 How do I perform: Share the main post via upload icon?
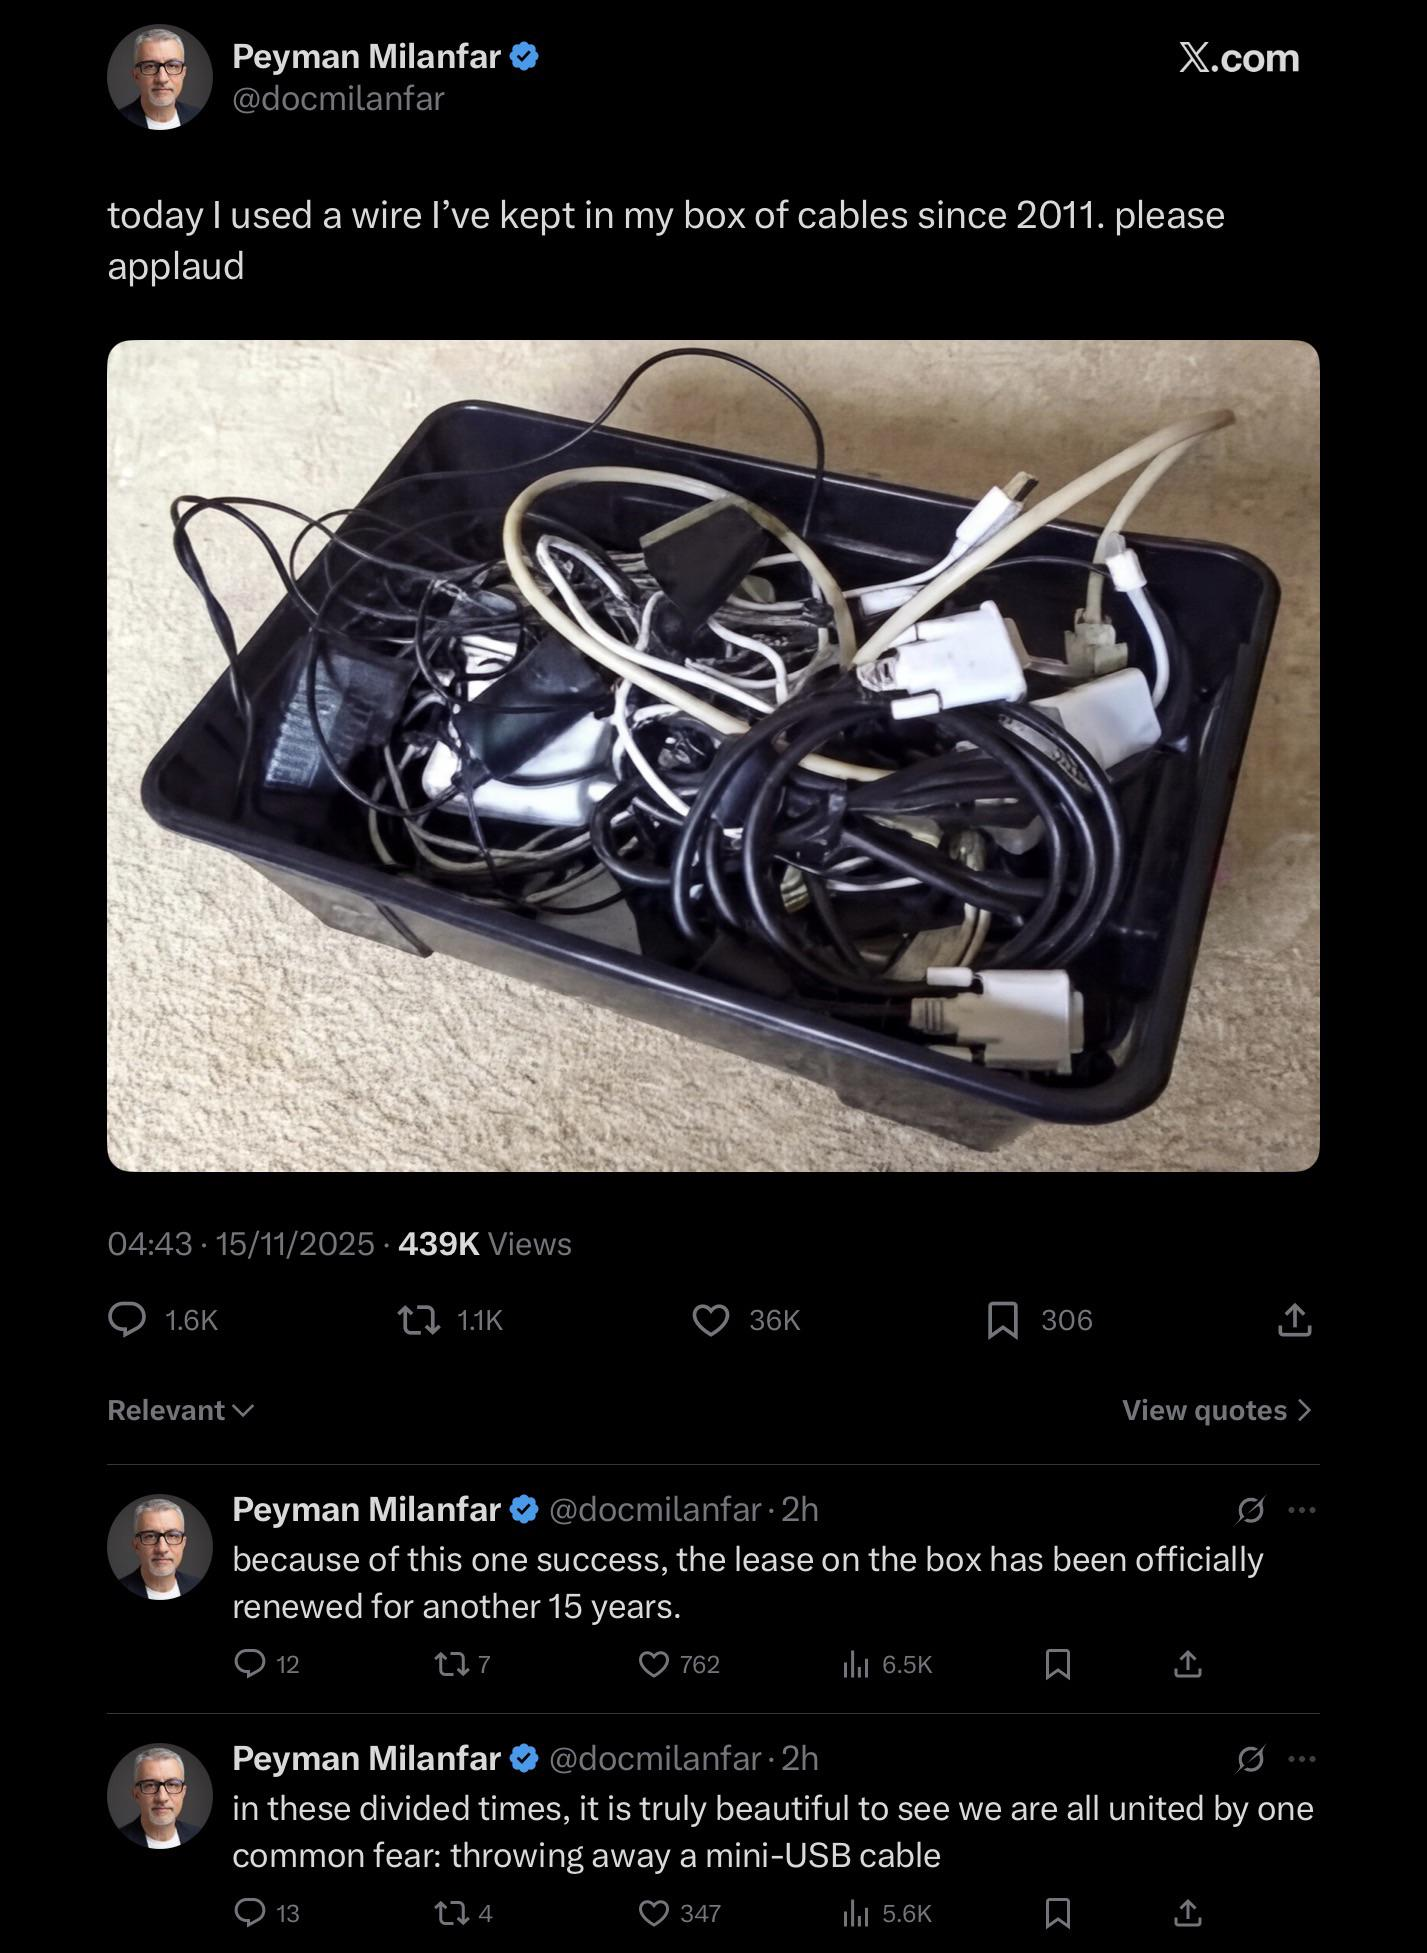1294,1320
